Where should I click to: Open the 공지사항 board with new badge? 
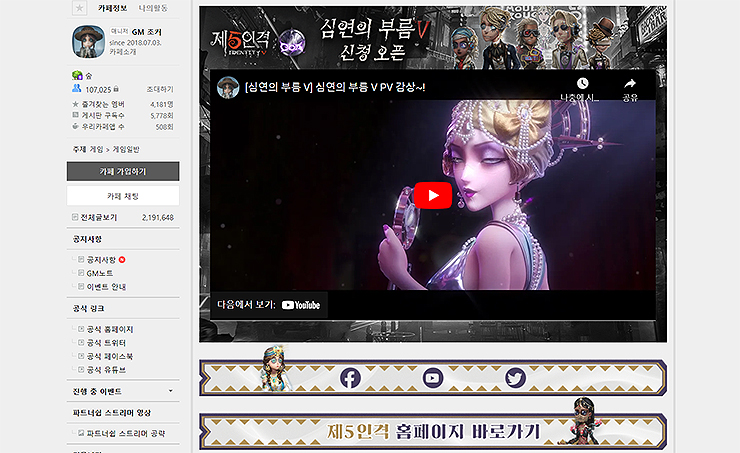tap(101, 260)
